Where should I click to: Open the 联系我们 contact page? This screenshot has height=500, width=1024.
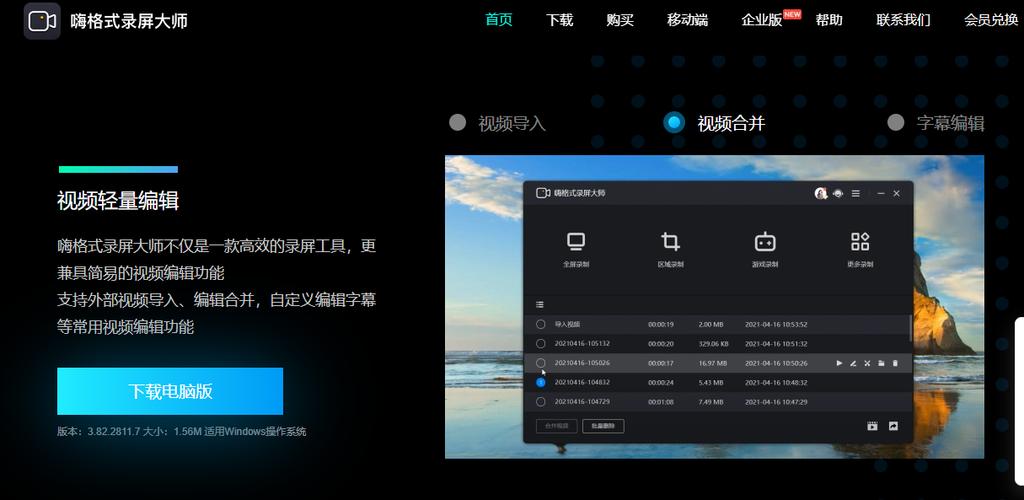[x=903, y=20]
